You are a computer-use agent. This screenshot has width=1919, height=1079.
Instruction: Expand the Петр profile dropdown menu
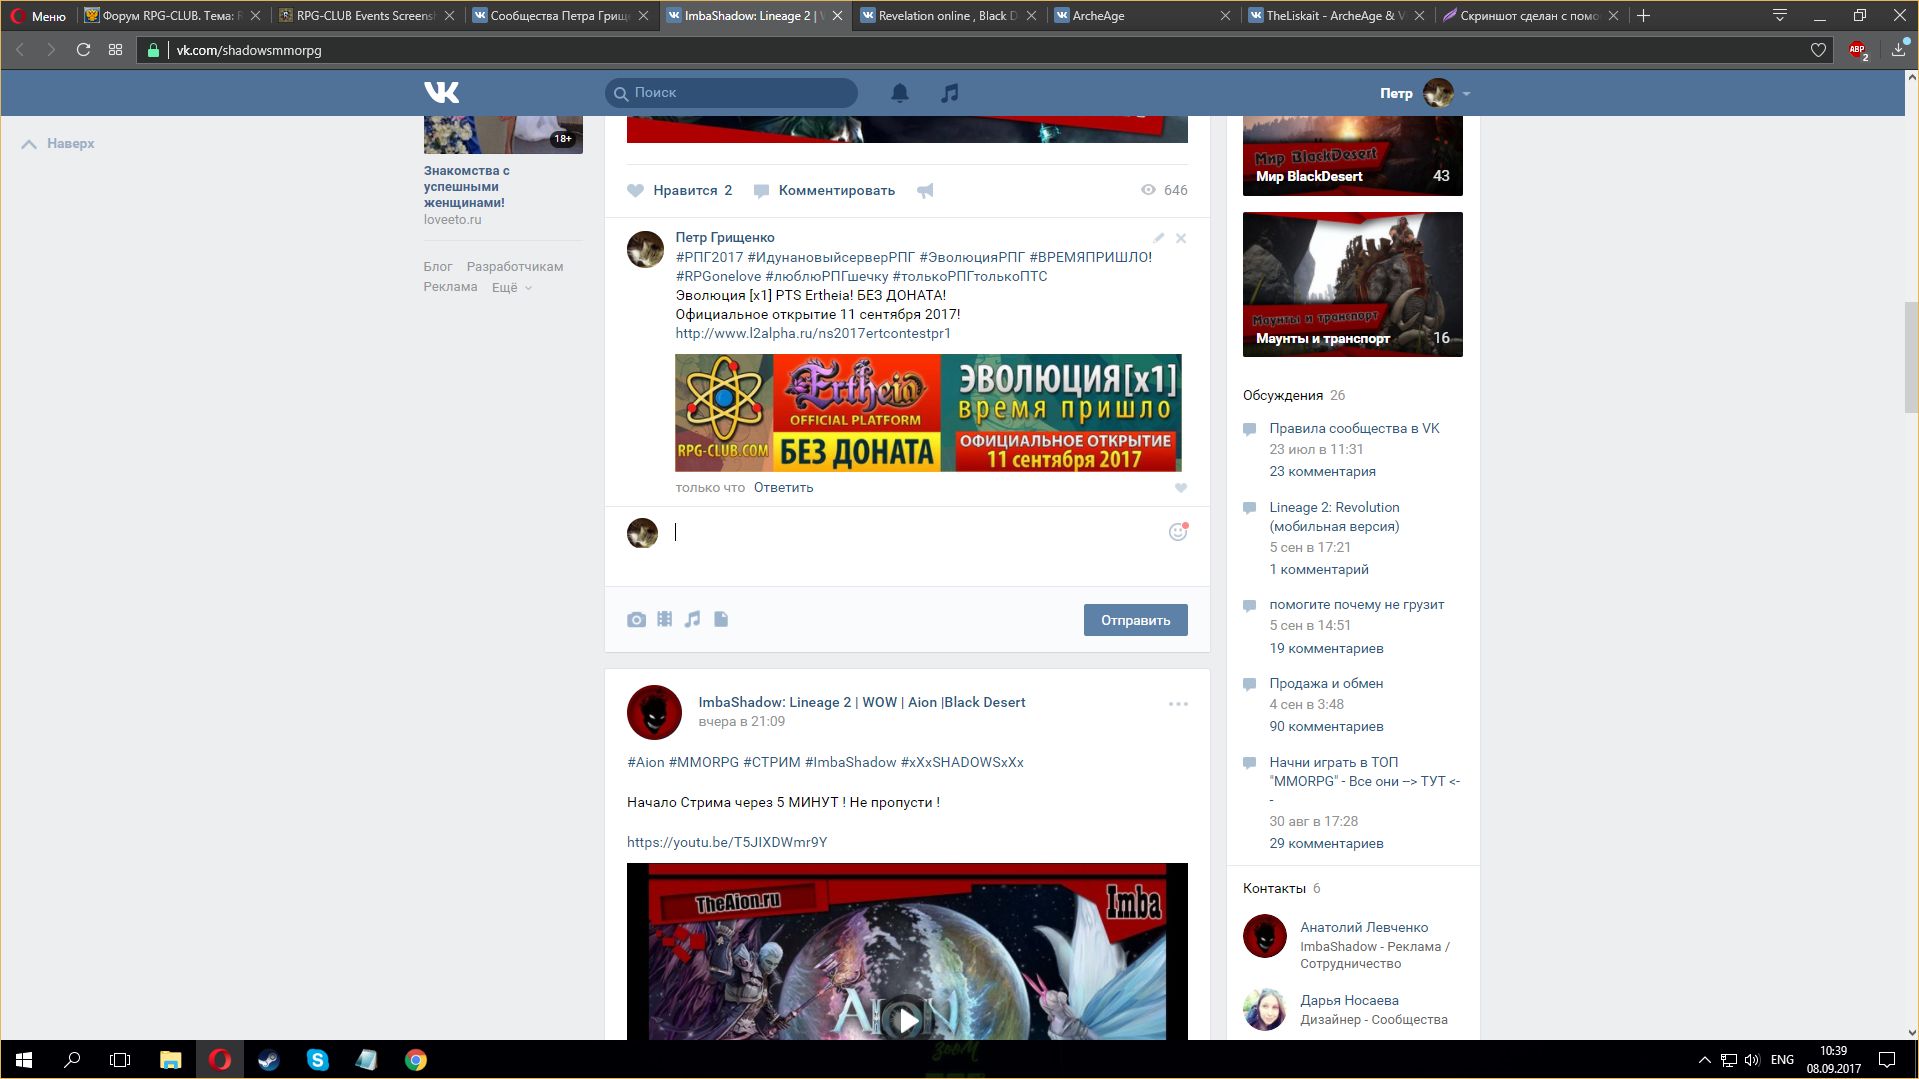1466,94
